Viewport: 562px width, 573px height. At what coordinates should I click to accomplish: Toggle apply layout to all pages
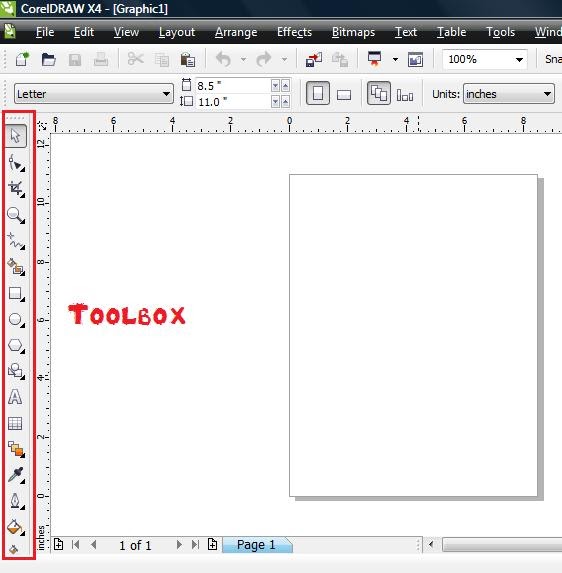379,94
